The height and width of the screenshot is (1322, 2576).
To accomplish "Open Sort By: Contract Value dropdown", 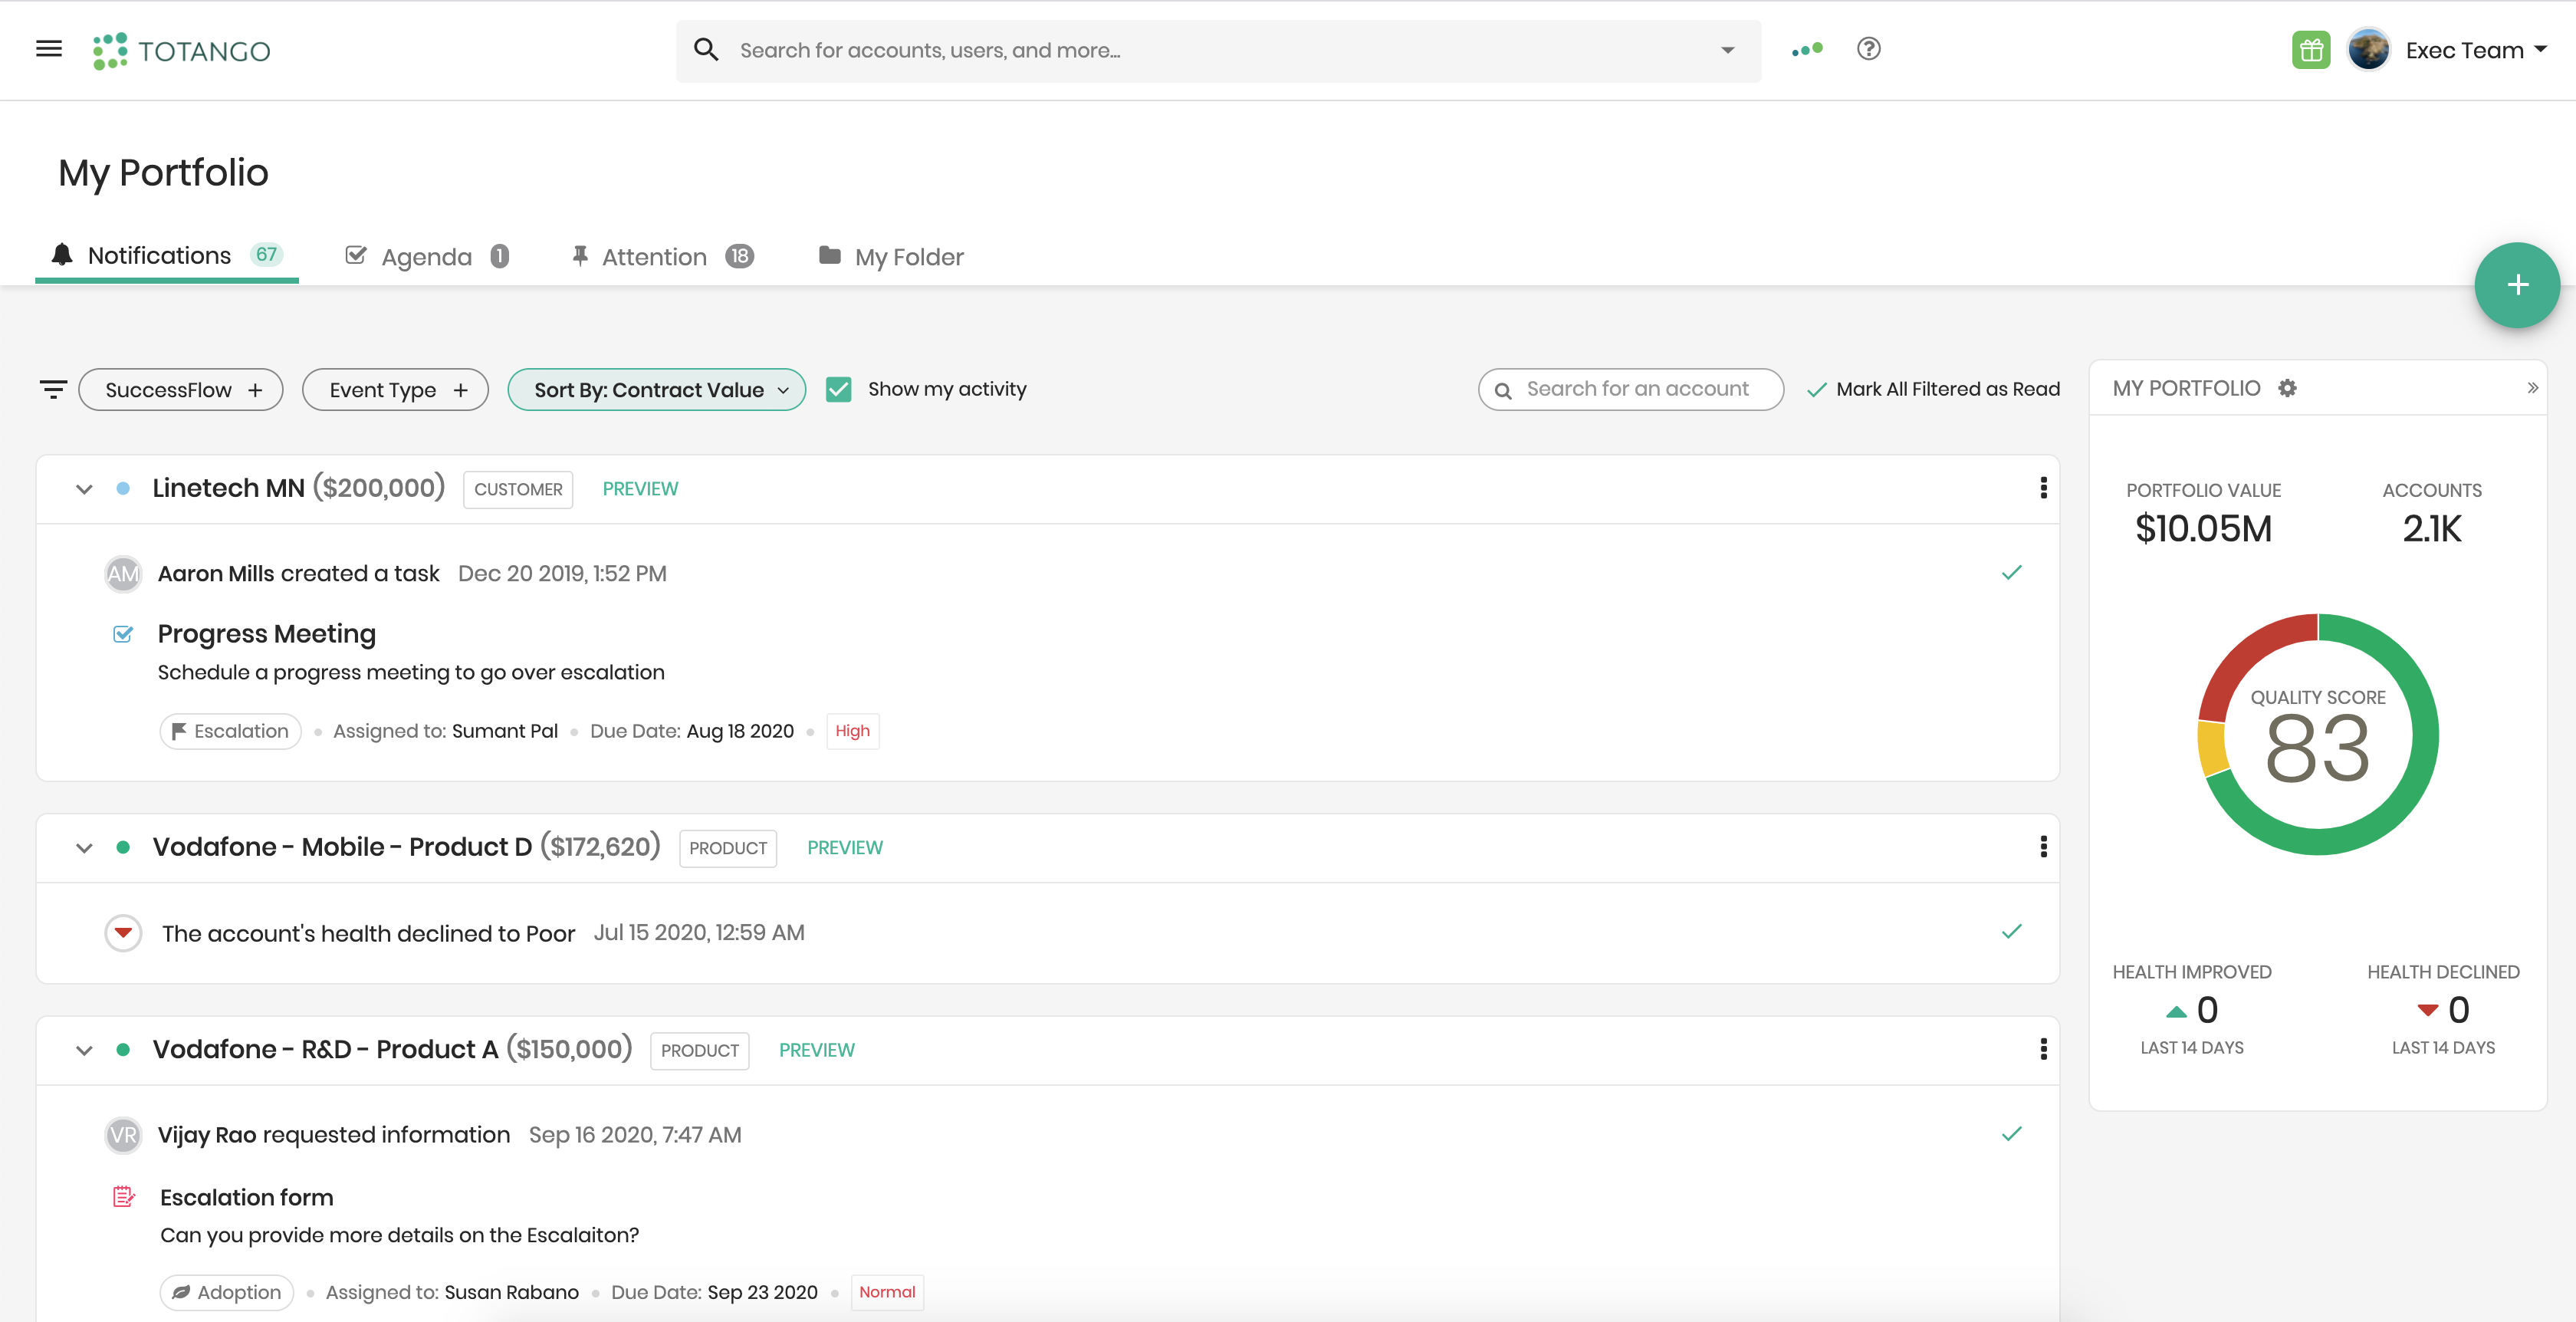I will pos(656,389).
